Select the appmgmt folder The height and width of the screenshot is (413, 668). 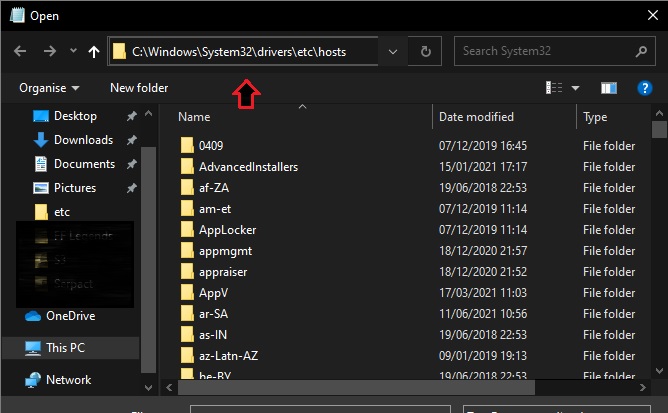[x=225, y=251]
